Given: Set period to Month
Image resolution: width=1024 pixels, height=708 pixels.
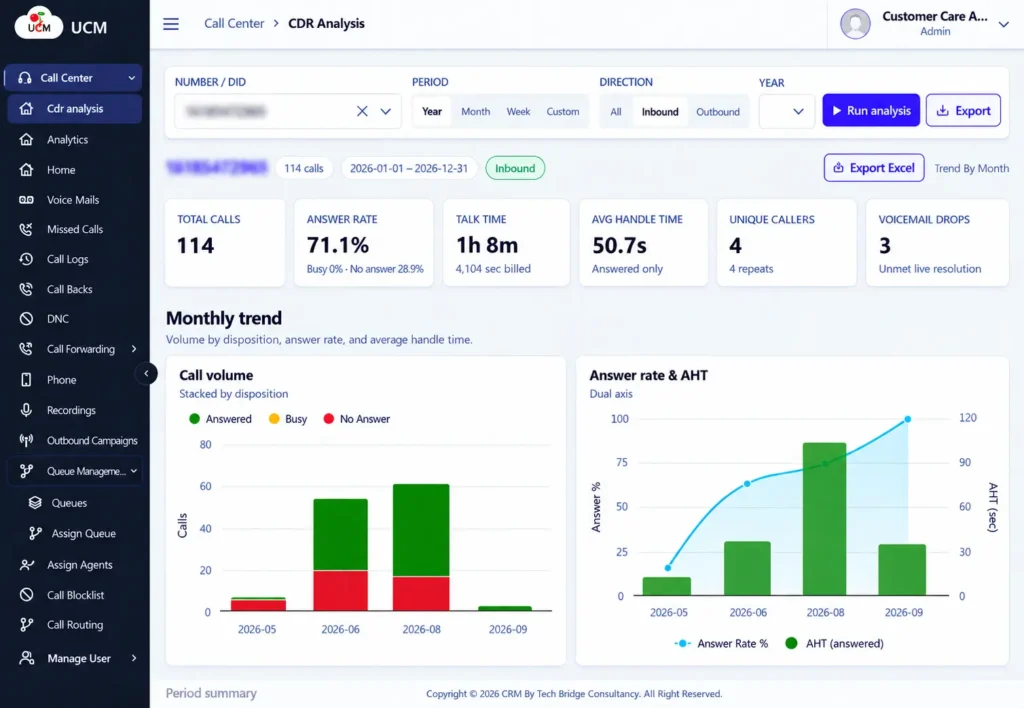Looking at the screenshot, I should 475,112.
